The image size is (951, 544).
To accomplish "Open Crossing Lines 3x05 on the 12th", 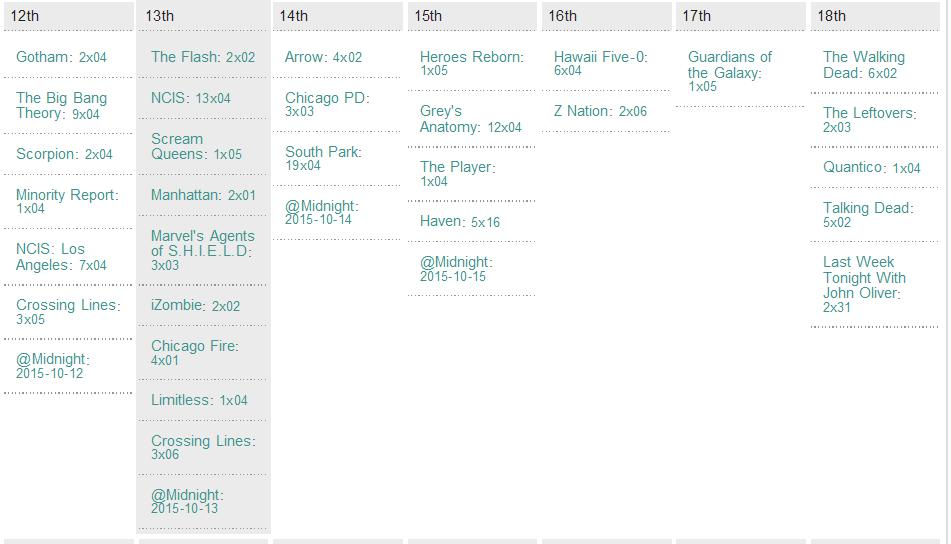I will pos(69,312).
